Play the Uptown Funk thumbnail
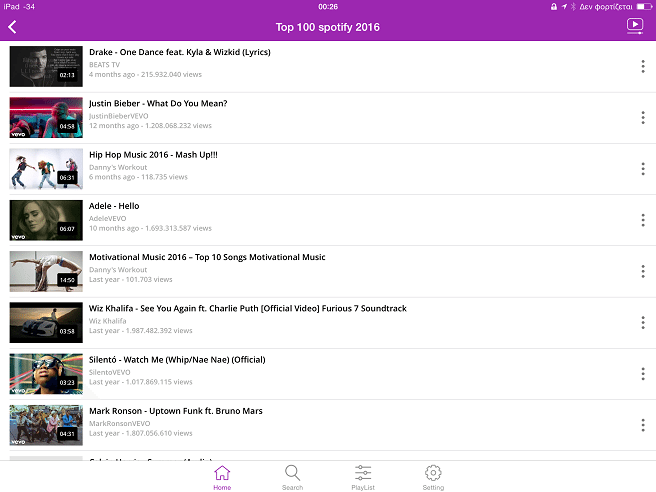This screenshot has height=492, width=656. (x=46, y=425)
